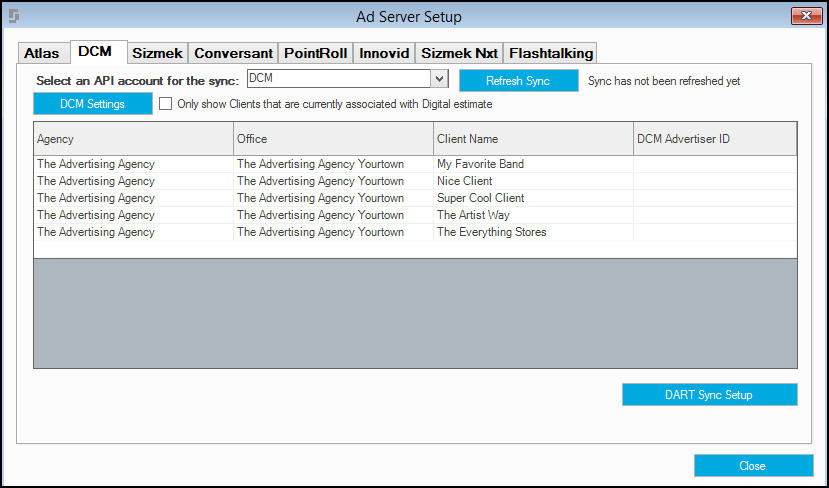This screenshot has height=488, width=829.
Task: Click the DCM Advertiser ID column header
Action: [x=715, y=139]
